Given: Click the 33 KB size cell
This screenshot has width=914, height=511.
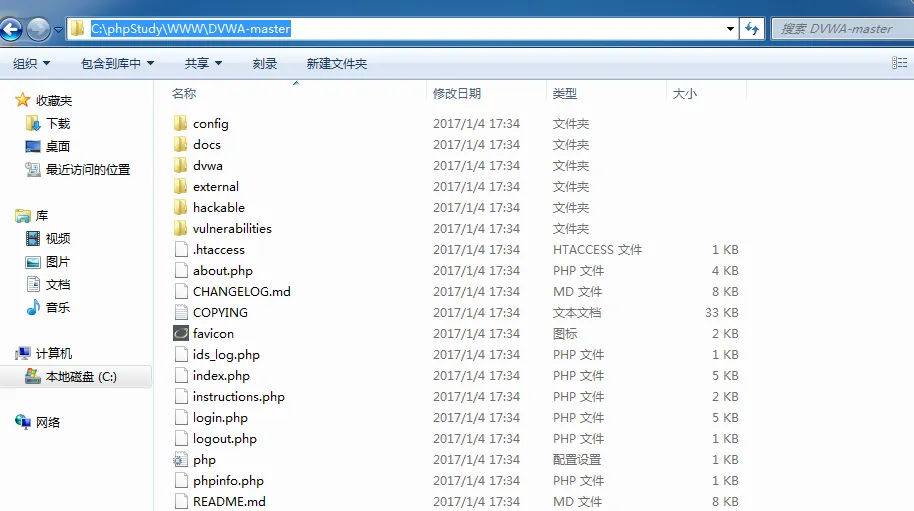Looking at the screenshot, I should [x=722, y=313].
